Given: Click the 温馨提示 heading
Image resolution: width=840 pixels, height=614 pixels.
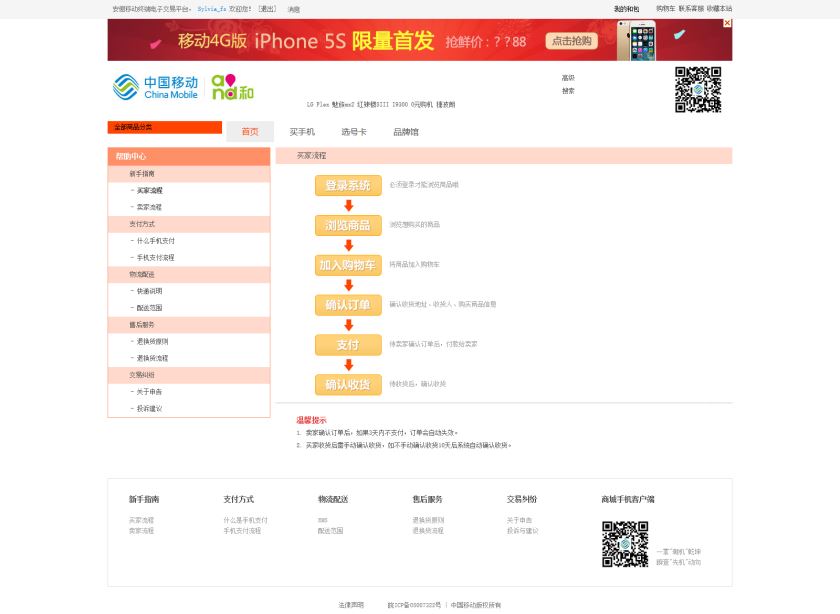Looking at the screenshot, I should (x=311, y=420).
